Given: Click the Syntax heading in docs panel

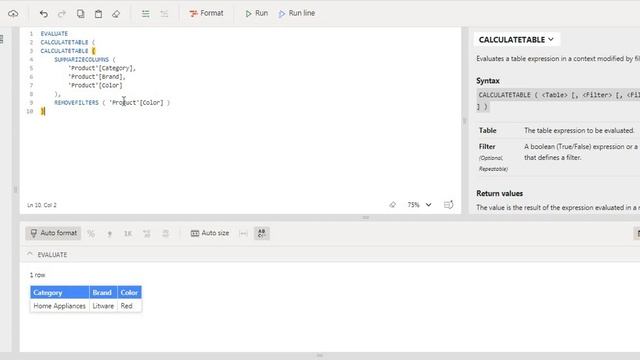Looking at the screenshot, I should click(x=488, y=81).
